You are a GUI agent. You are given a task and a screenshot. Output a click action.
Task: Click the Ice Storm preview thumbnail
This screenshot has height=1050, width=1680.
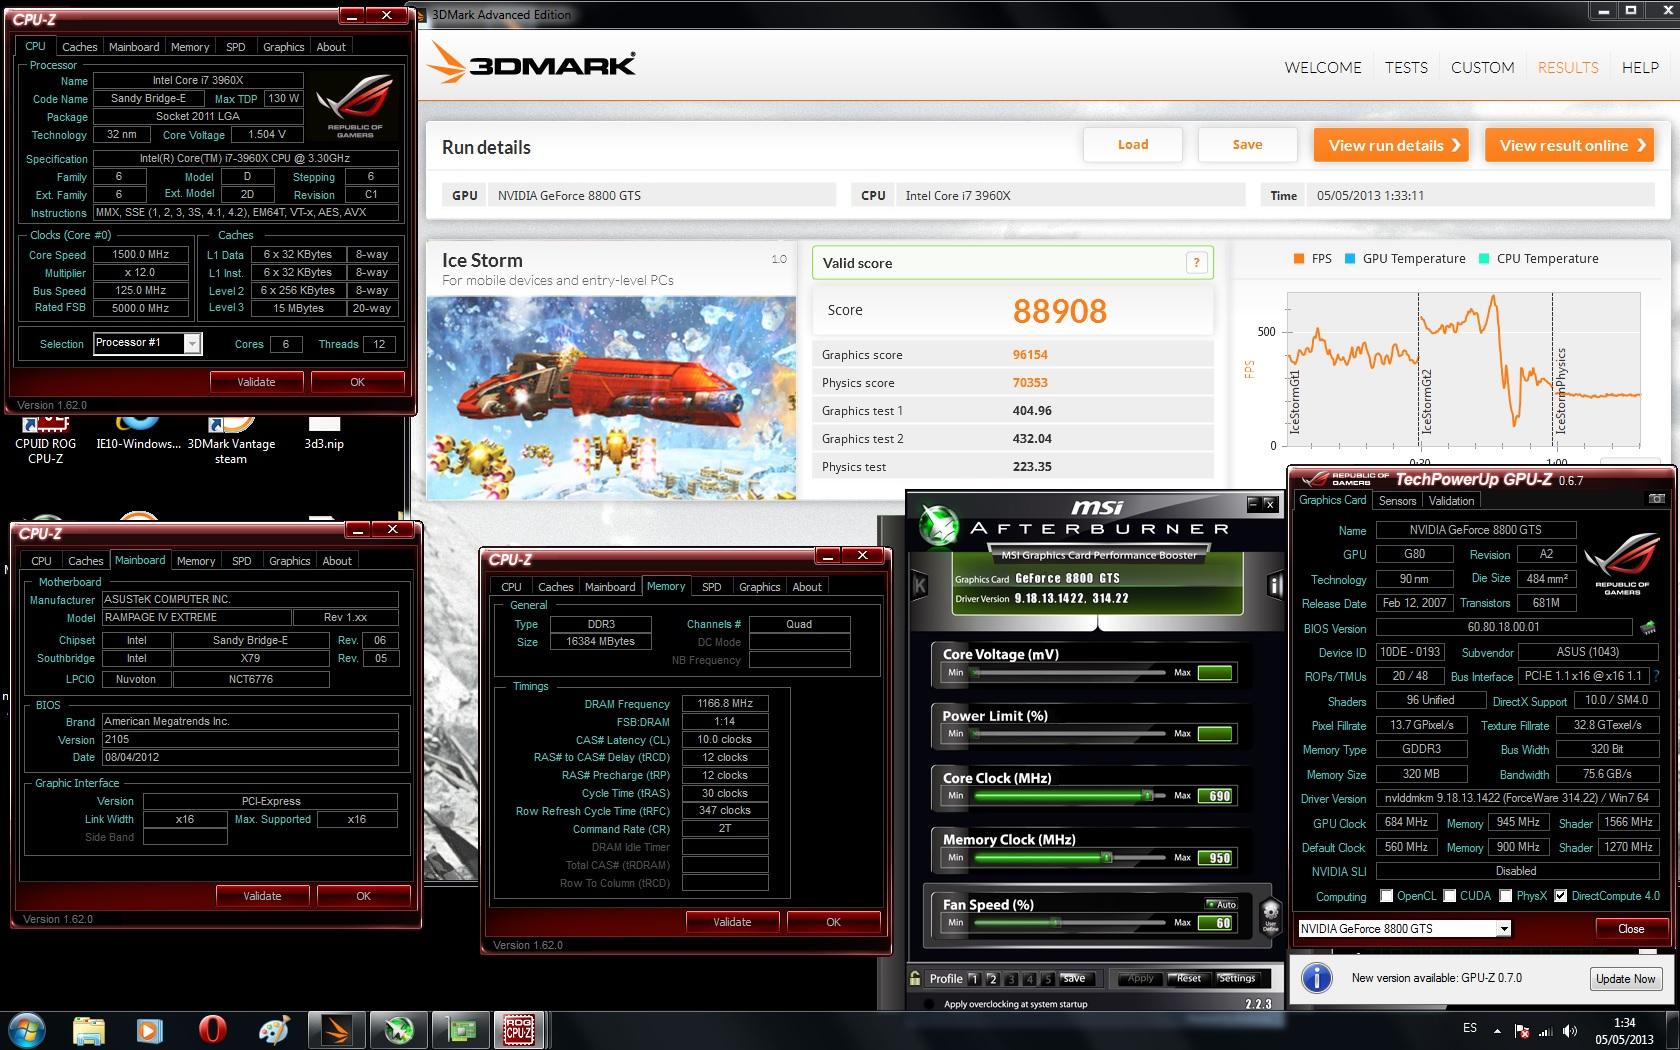coord(611,398)
